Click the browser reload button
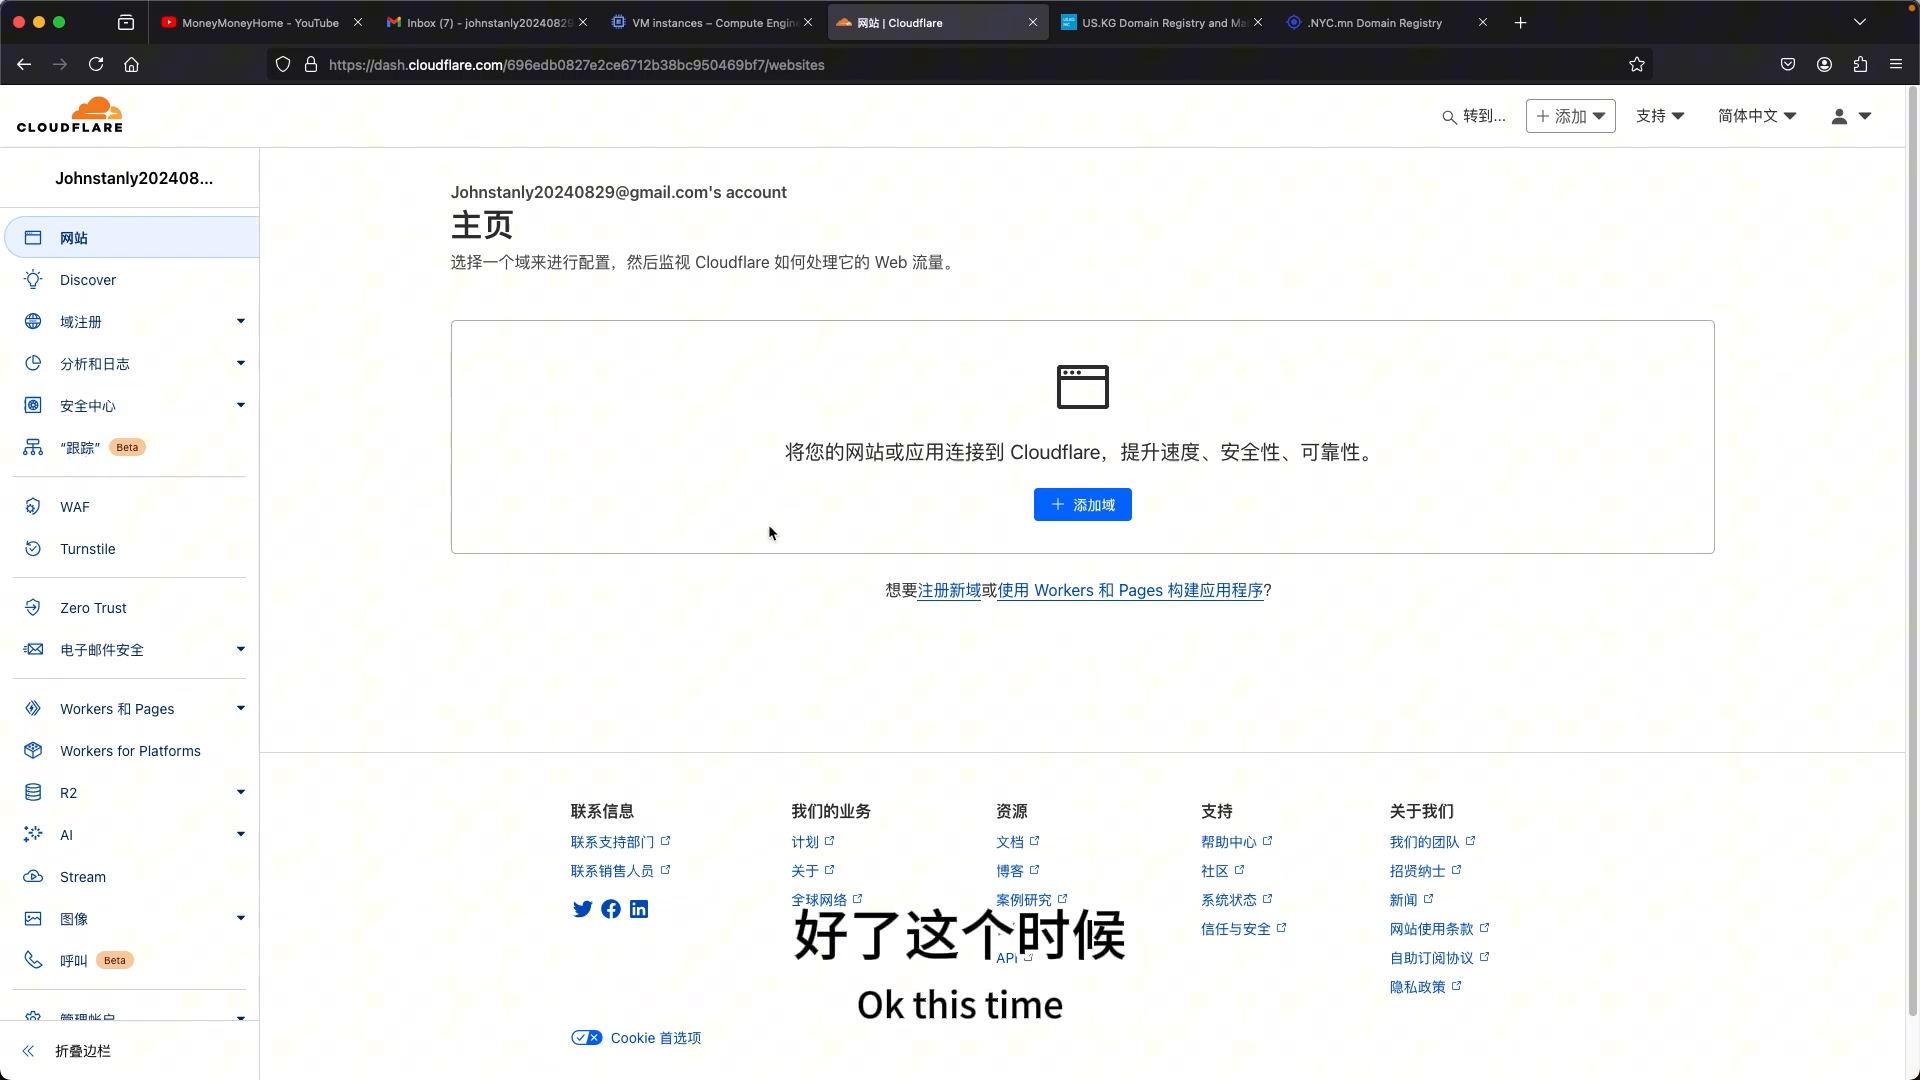1920x1080 pixels. [x=96, y=64]
